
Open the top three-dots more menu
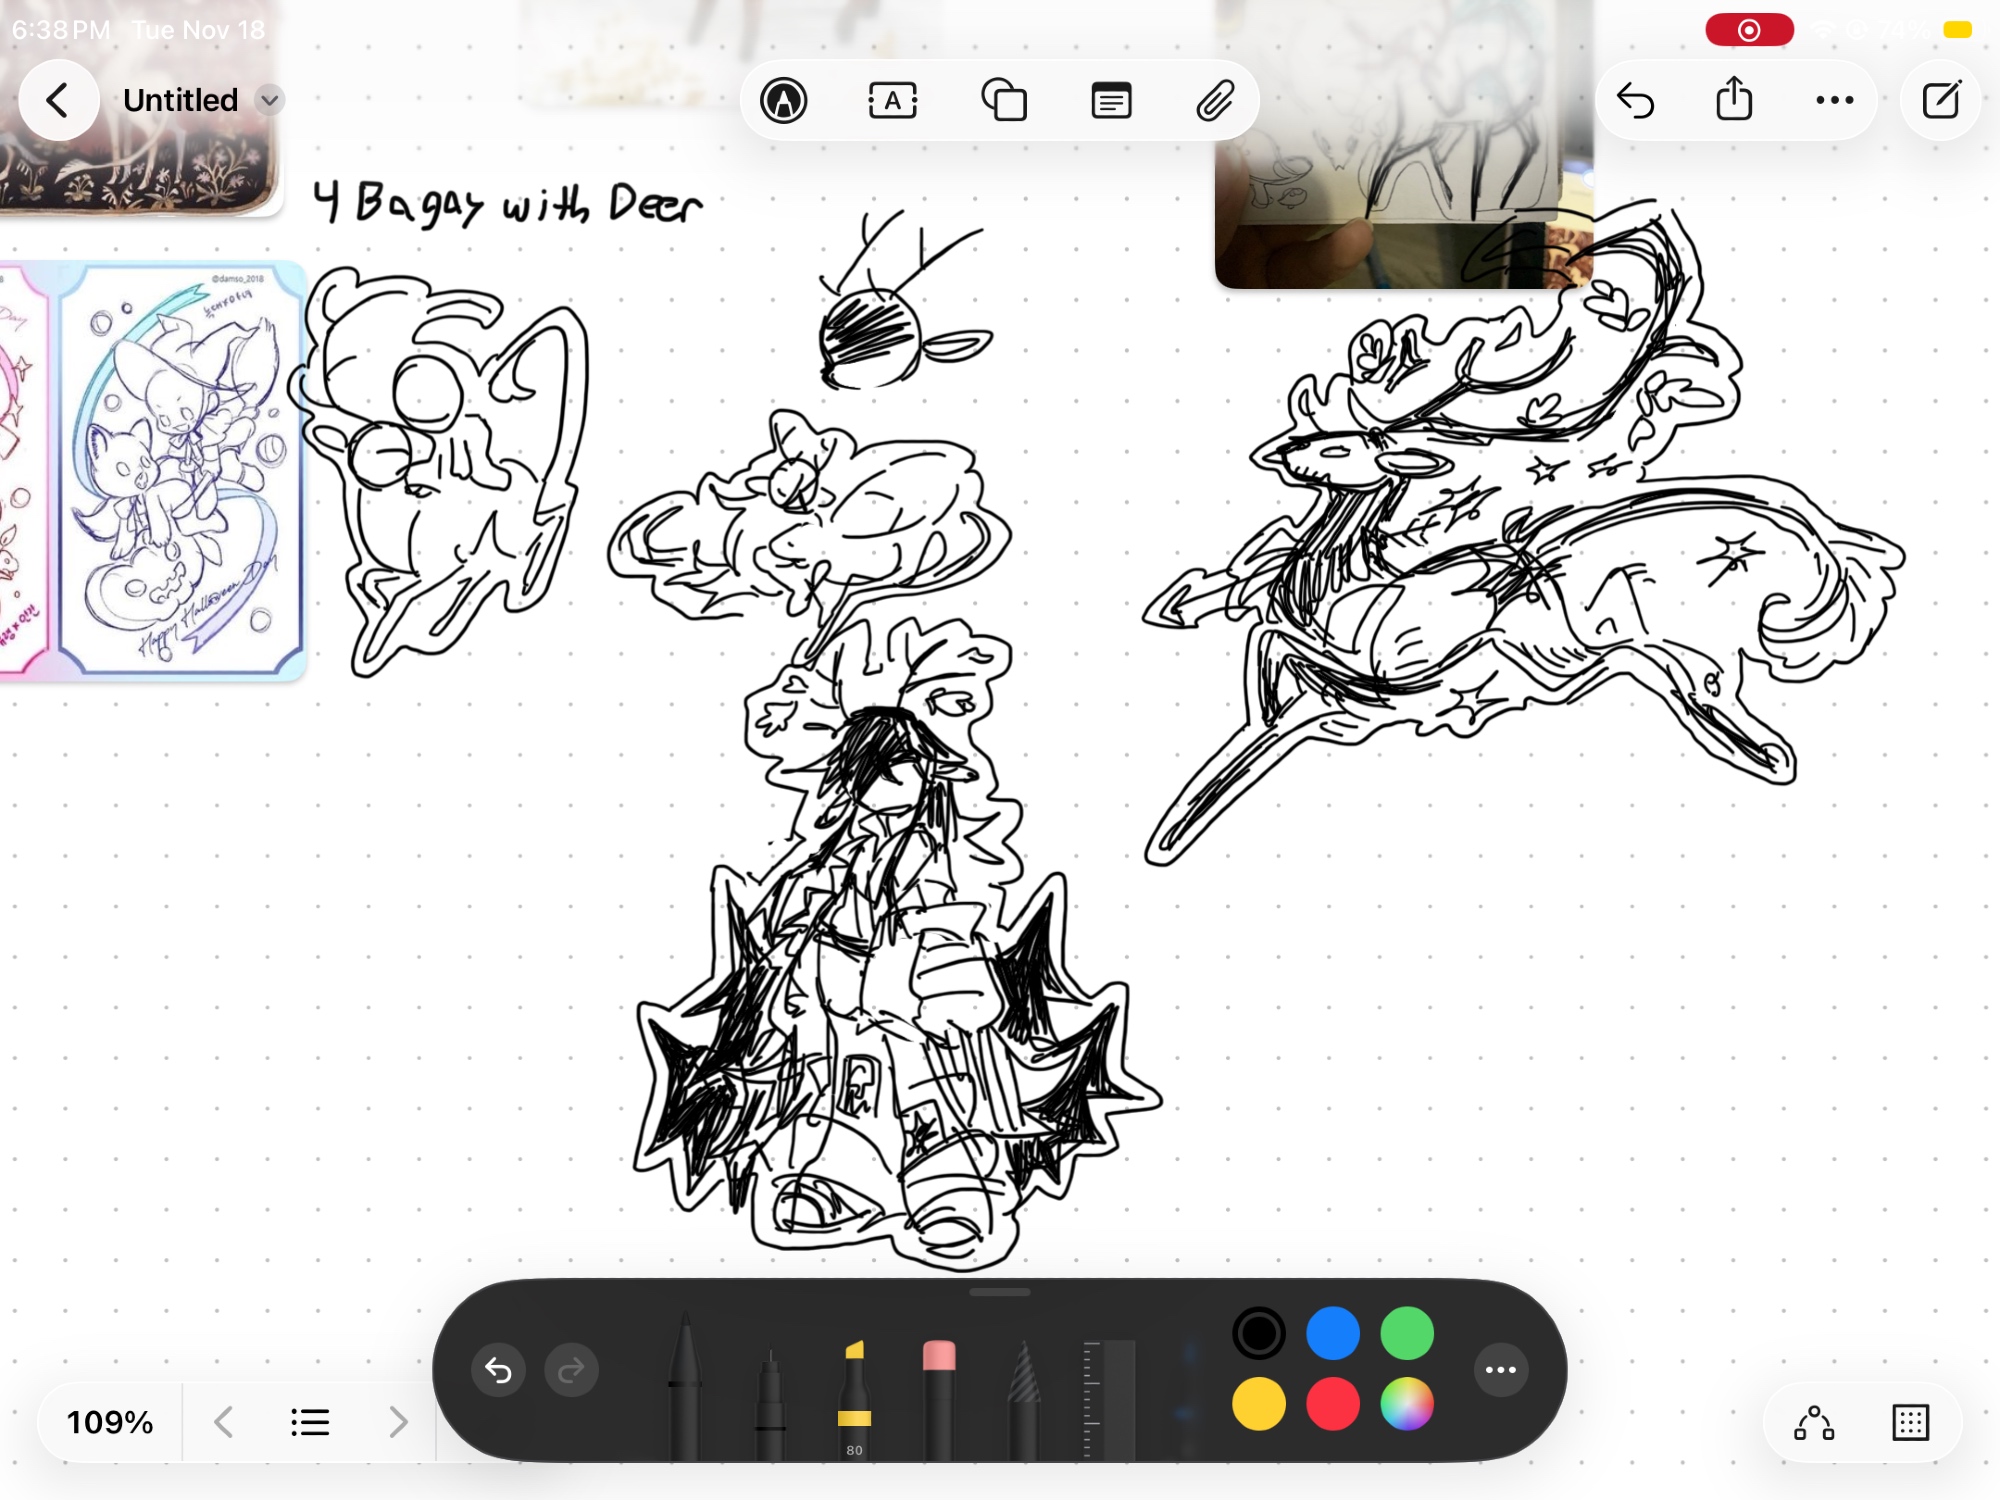pos(1834,100)
